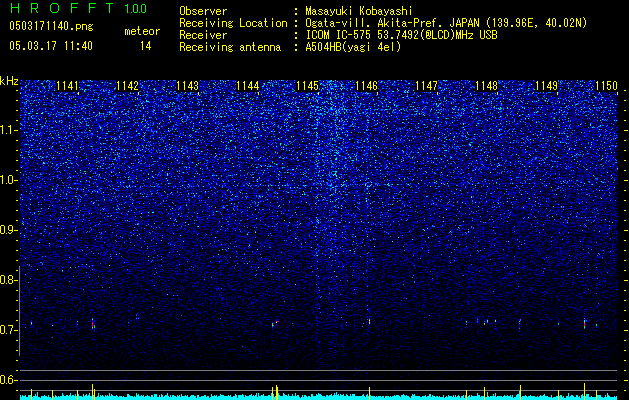Click the 'Observer' field label
Screen dimensions: 629x400
tap(203, 11)
